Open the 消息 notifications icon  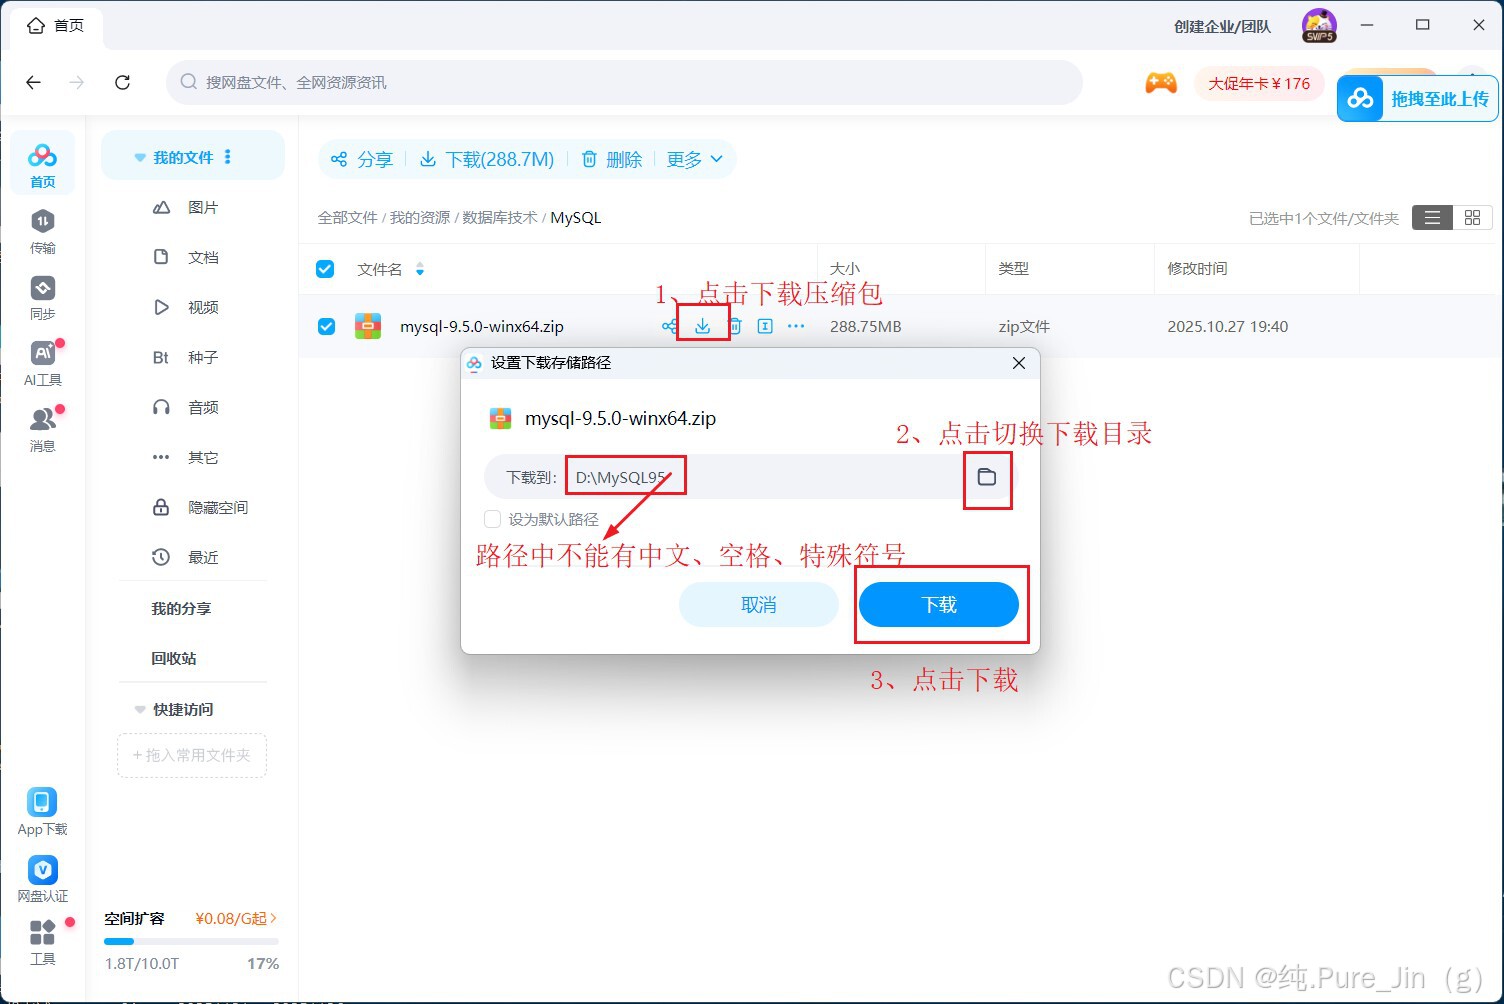[42, 428]
